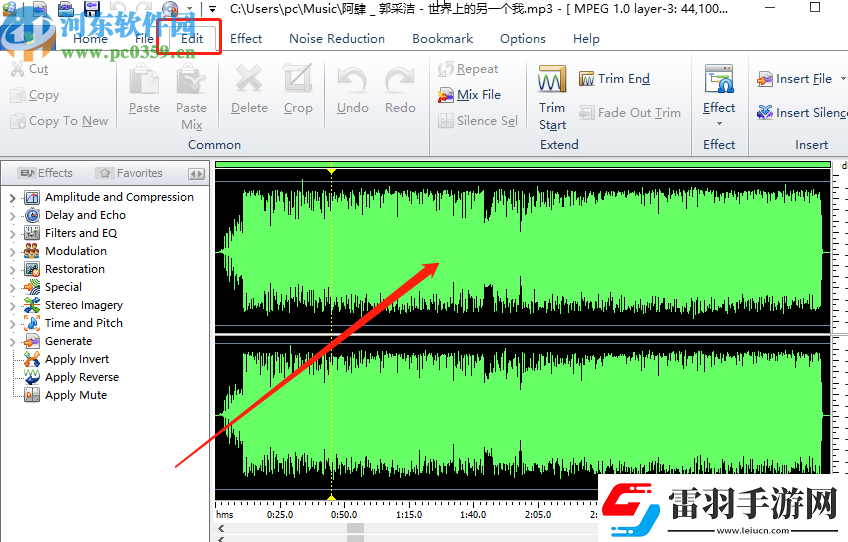Viewport: 848px width, 542px height.
Task: Open the Bookmark ribbon tab
Action: (442, 39)
